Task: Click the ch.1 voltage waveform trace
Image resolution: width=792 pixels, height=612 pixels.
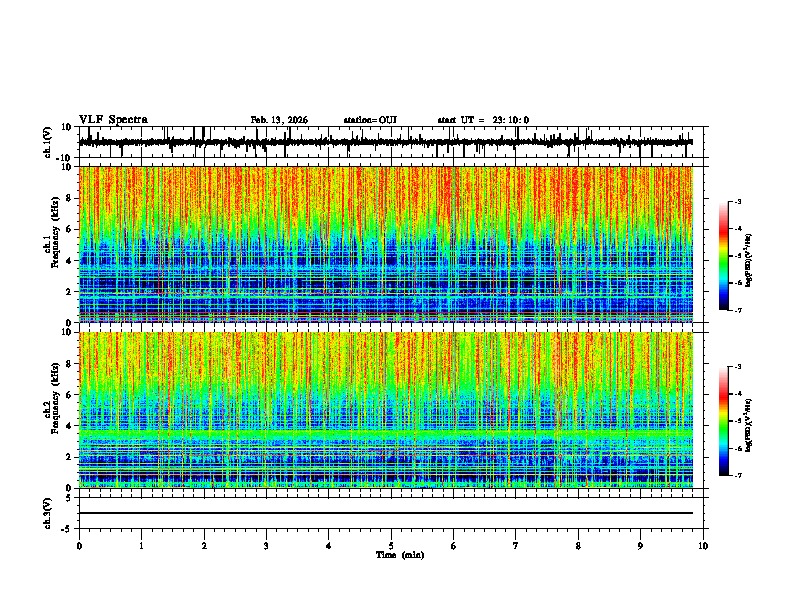Action: (x=386, y=142)
